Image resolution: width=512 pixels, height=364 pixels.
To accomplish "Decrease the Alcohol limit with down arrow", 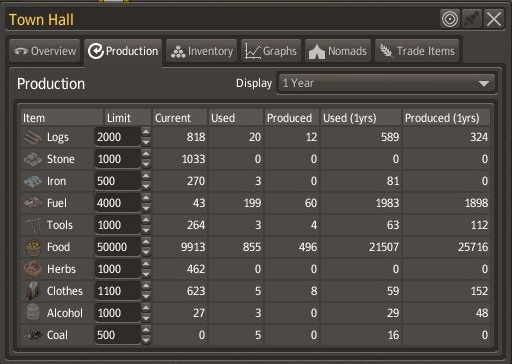I will point(146,318).
